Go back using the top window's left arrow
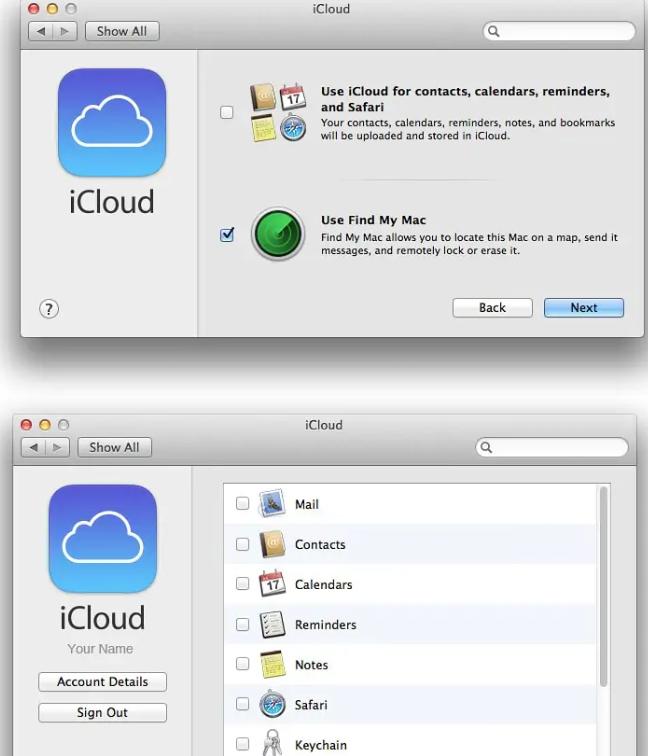 (x=41, y=31)
